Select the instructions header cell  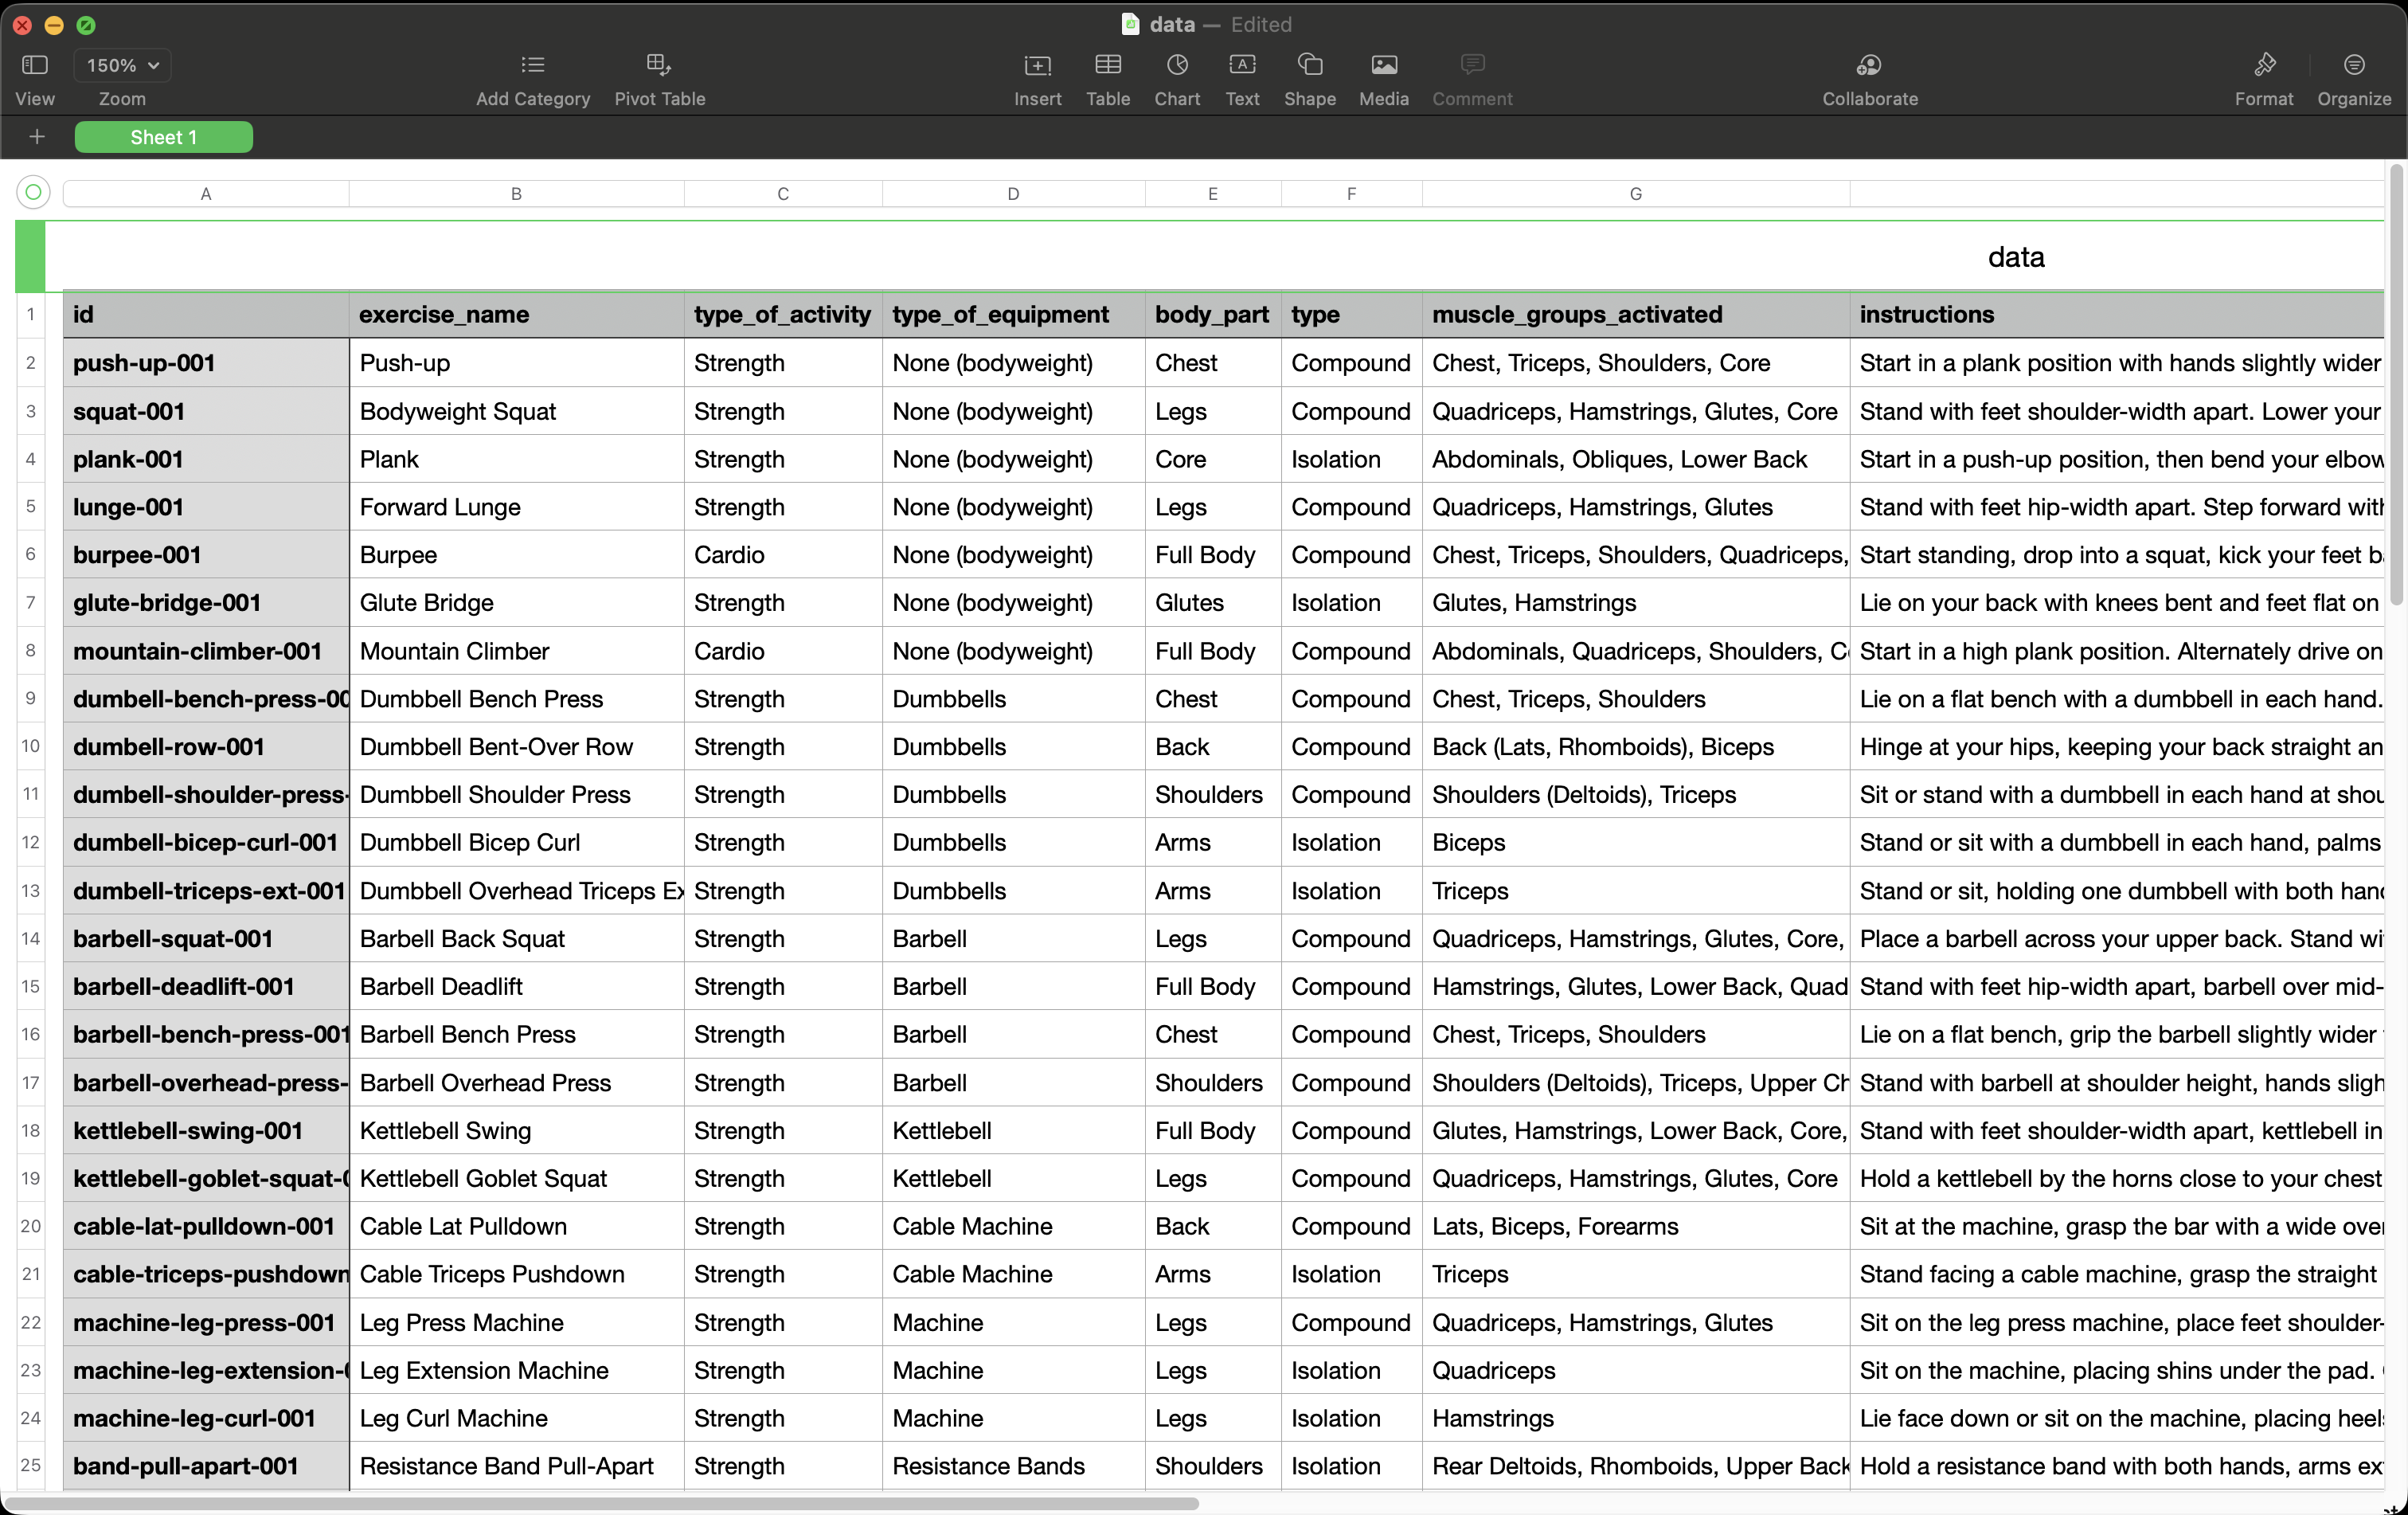2117,315
